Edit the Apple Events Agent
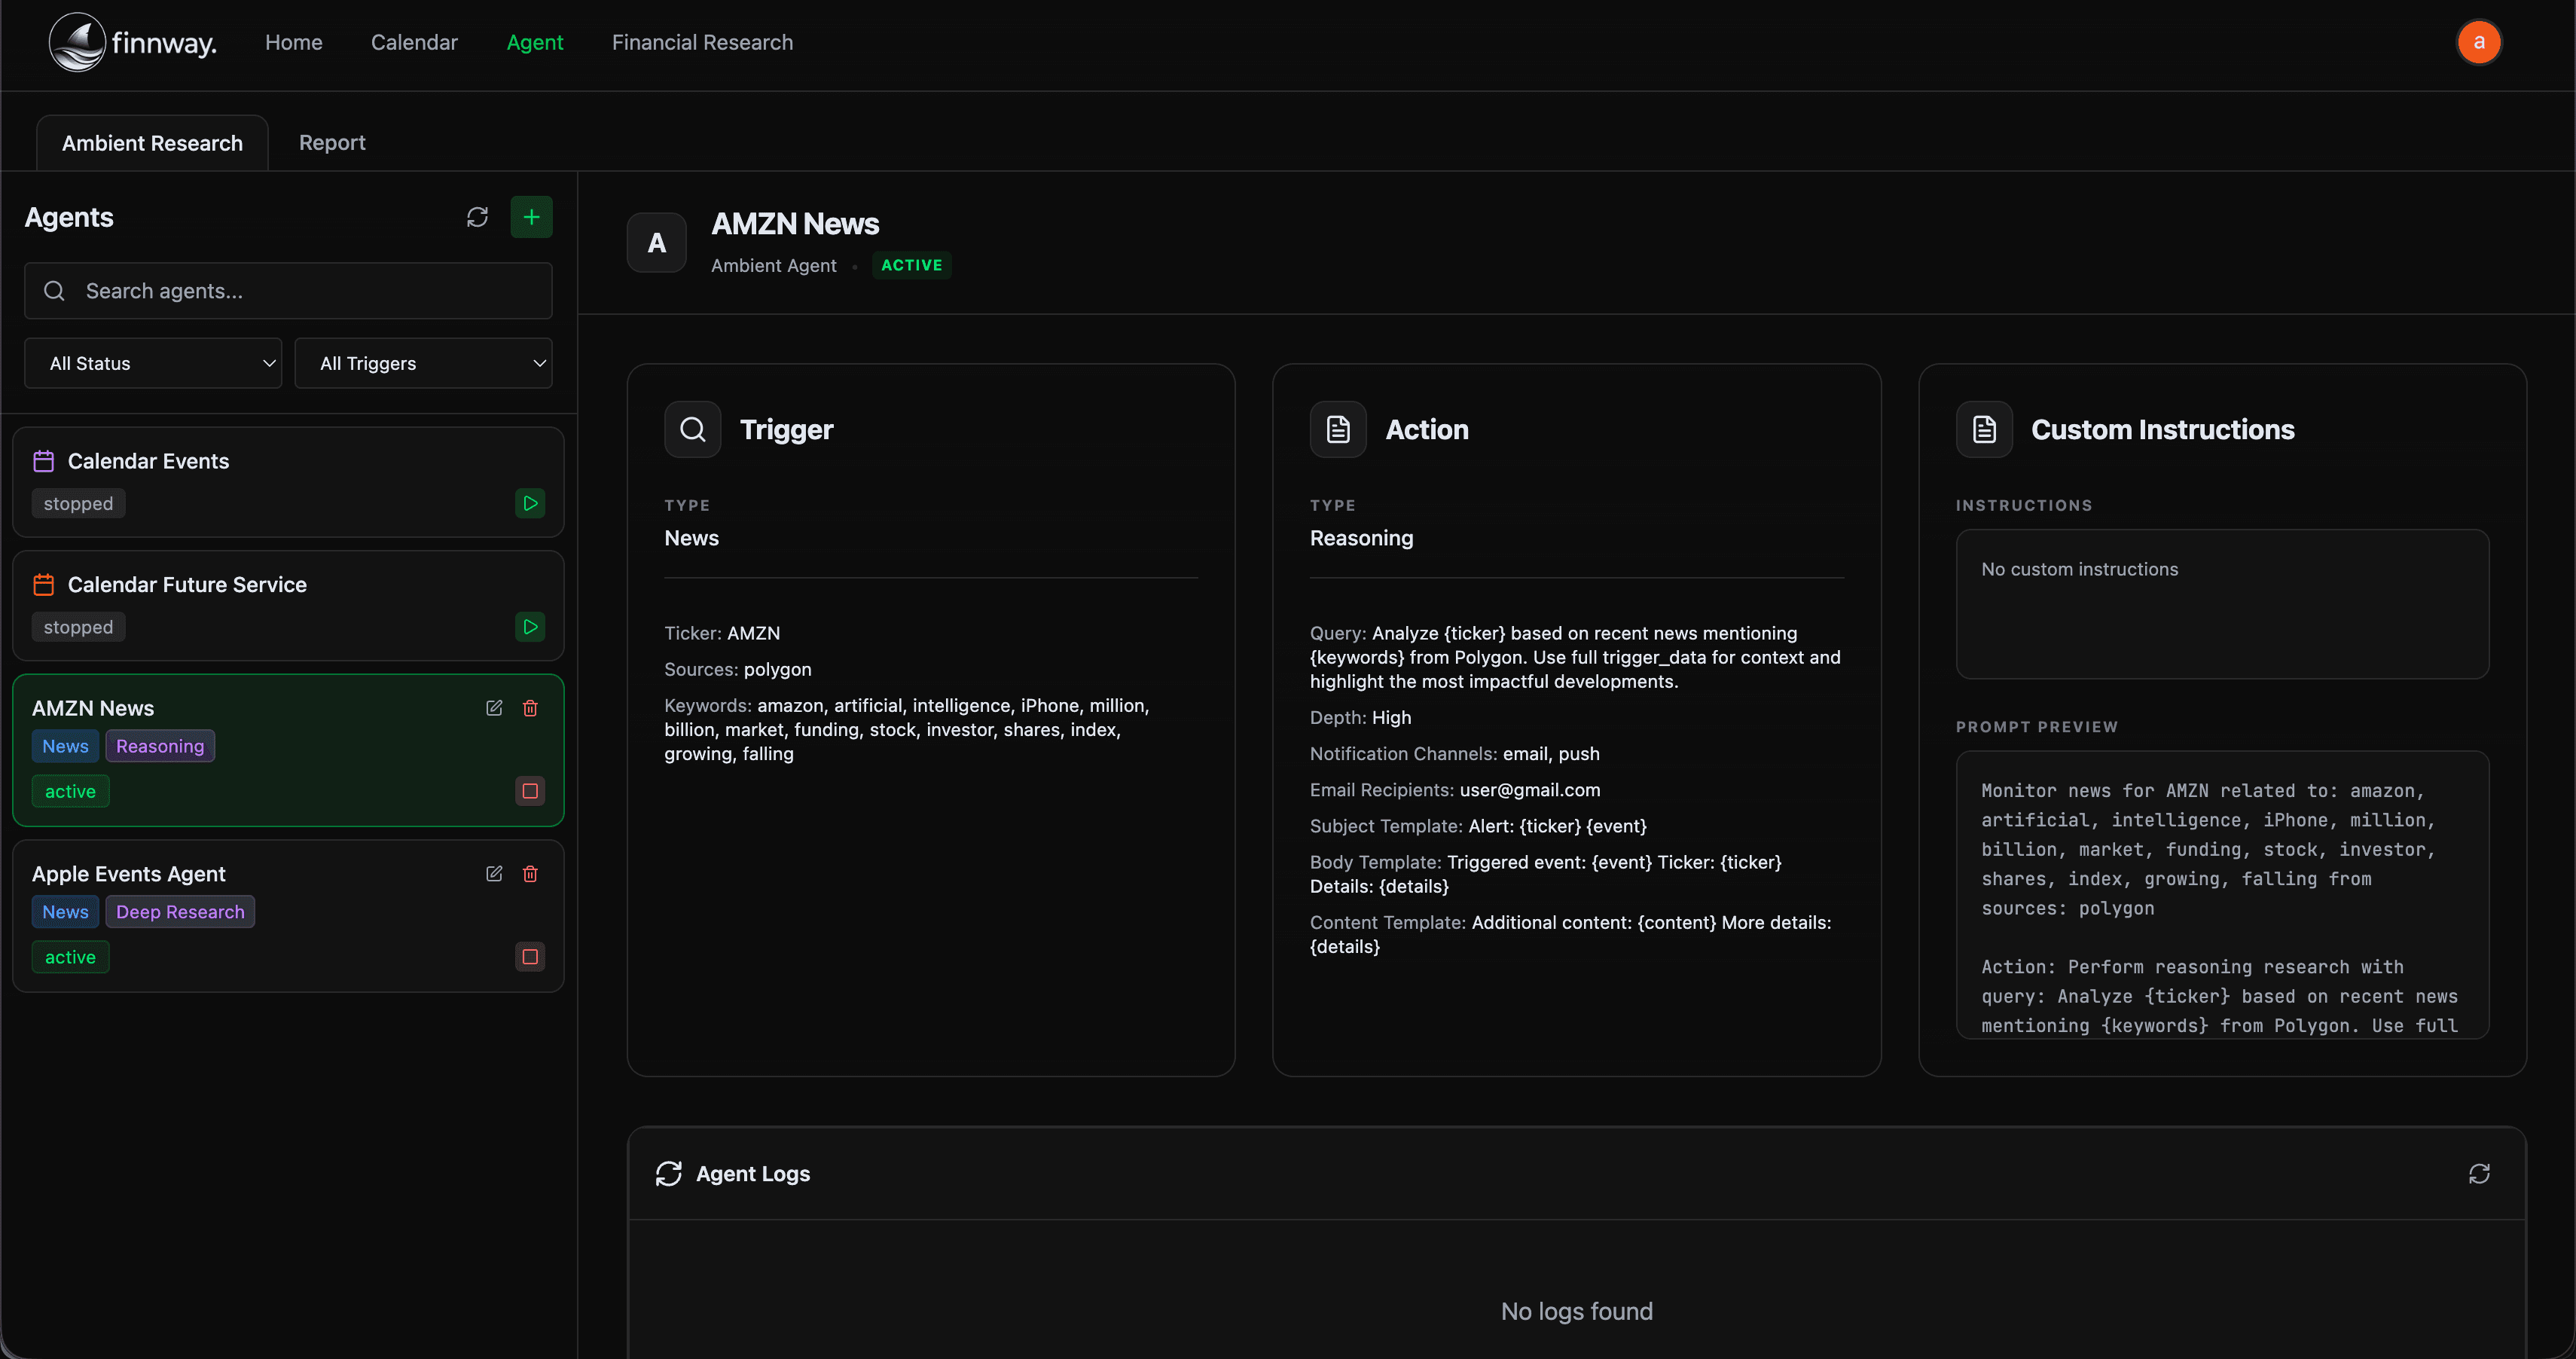Viewport: 2576px width, 1359px height. coord(494,874)
